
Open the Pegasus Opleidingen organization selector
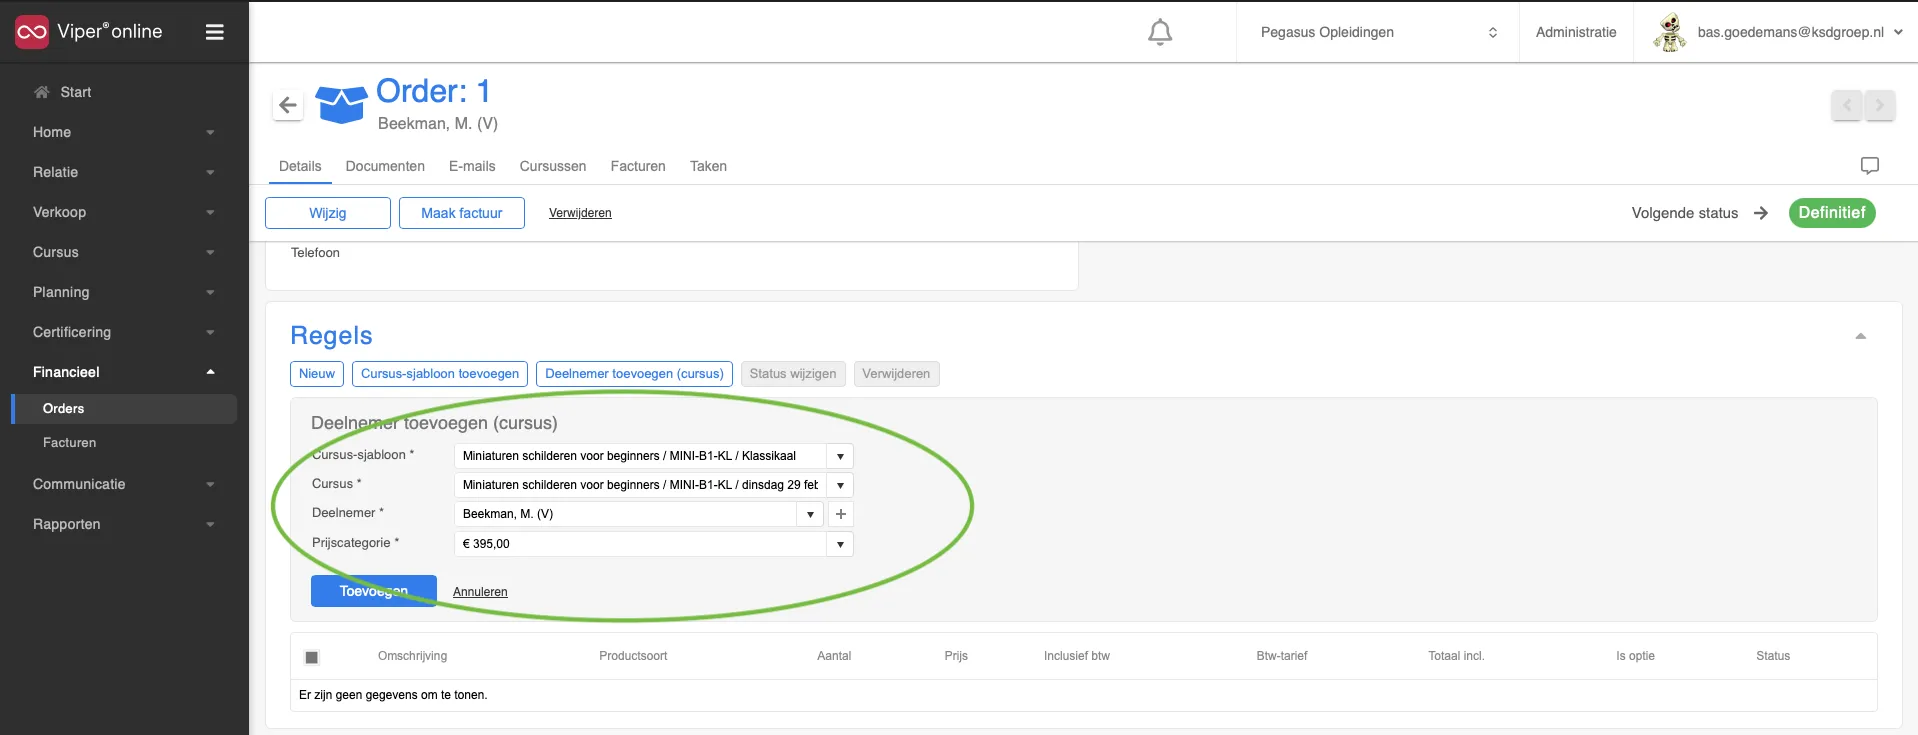[1378, 32]
